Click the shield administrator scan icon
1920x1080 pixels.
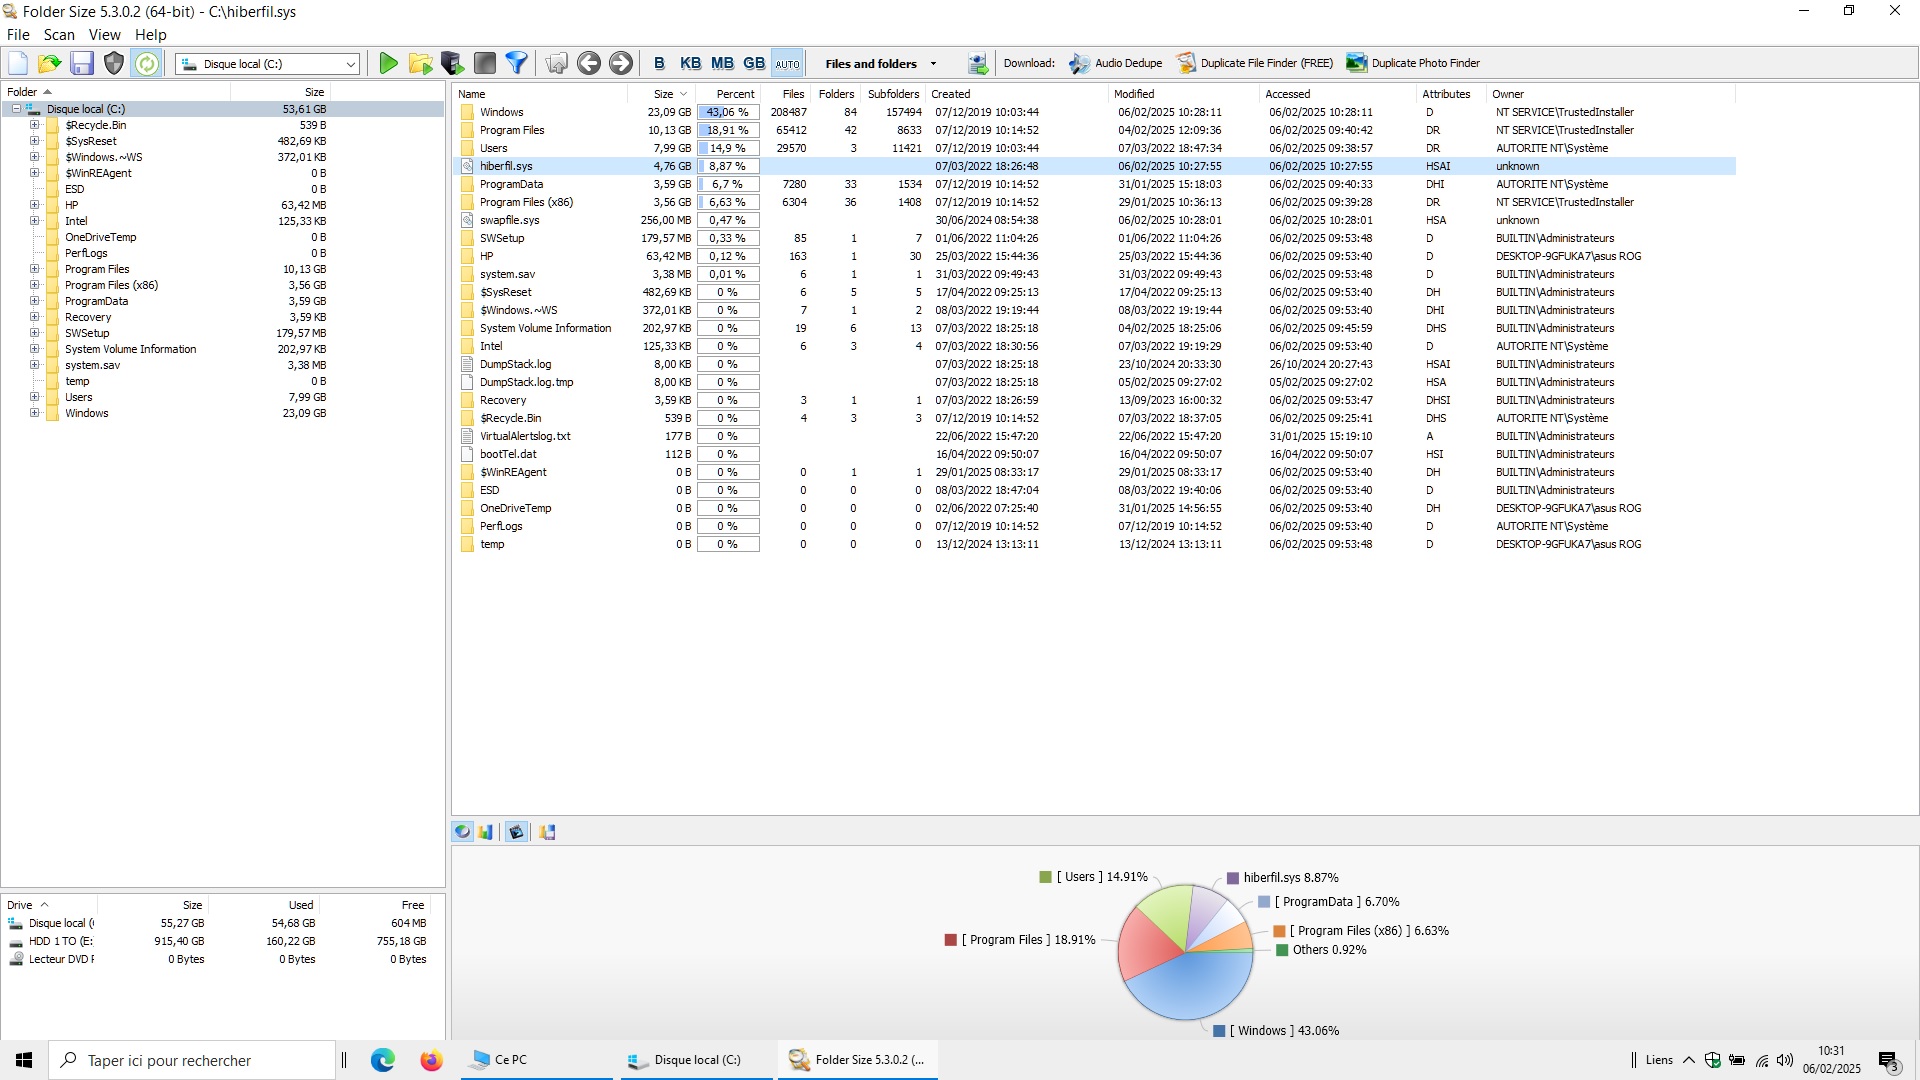114,64
